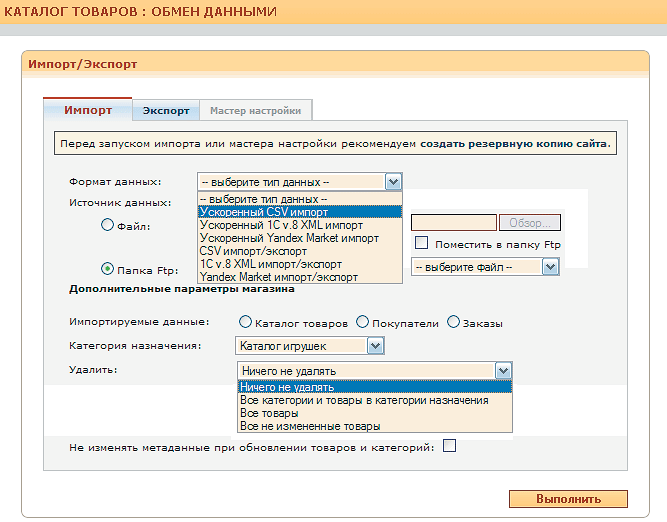Select the Файл radio button
The width and height of the screenshot is (667, 522).
(108, 225)
